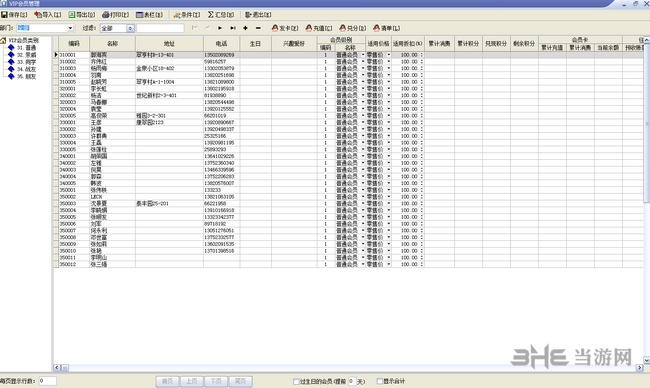650x388 pixels.
Task: Open member level dropdown in row 310002
Action: tap(363, 61)
